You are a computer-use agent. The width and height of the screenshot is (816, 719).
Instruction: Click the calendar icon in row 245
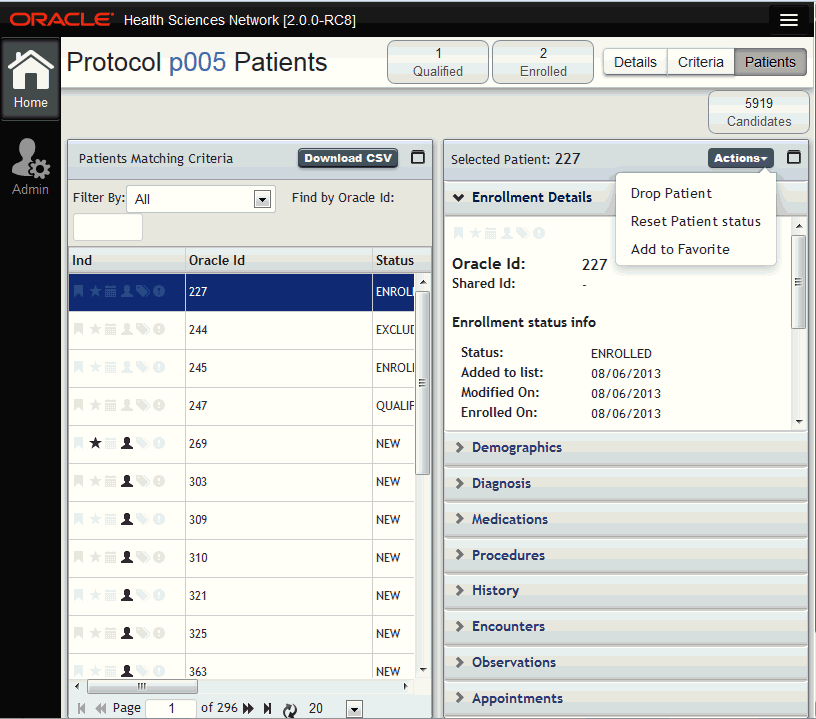110,367
